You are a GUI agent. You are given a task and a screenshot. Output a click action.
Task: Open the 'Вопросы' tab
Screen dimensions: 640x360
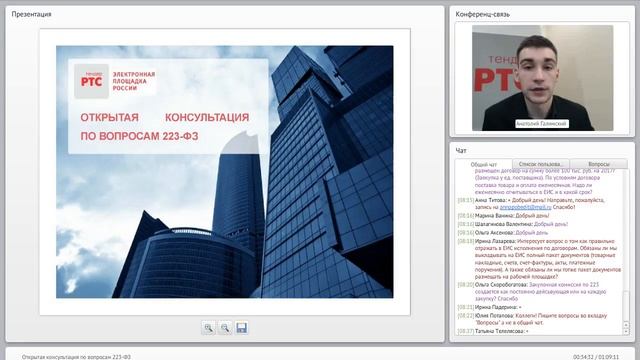(x=599, y=164)
